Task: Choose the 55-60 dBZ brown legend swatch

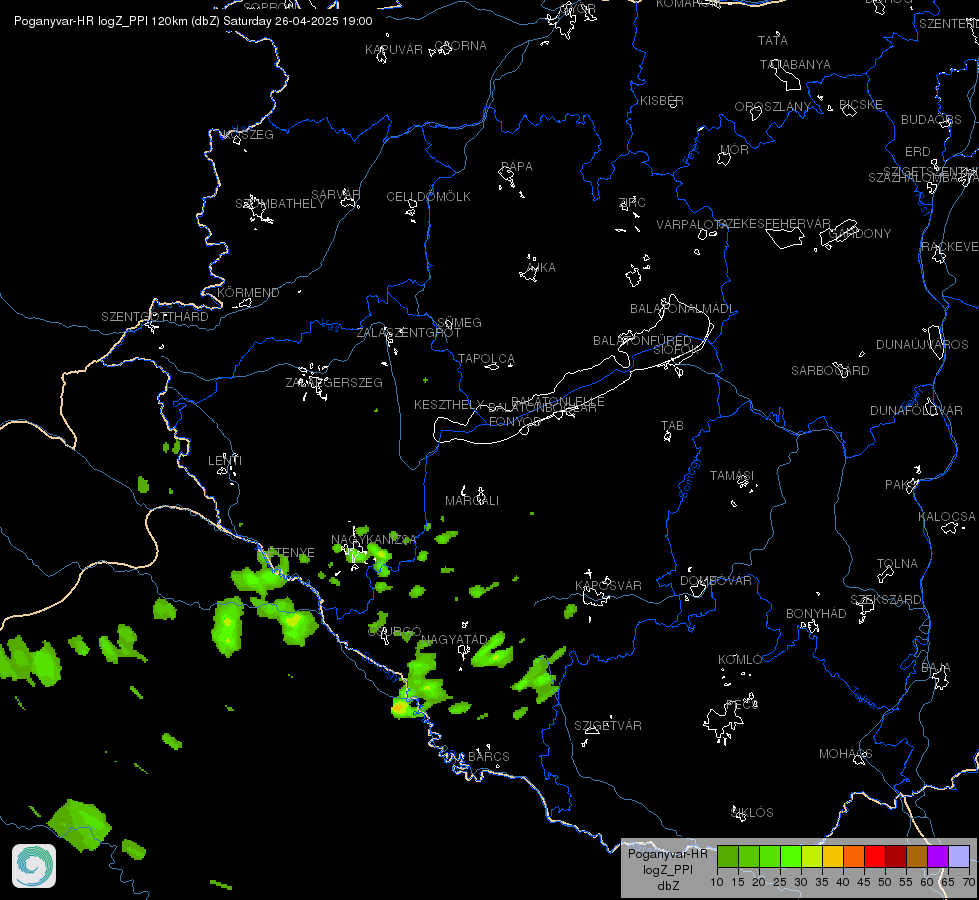Action: click(917, 856)
